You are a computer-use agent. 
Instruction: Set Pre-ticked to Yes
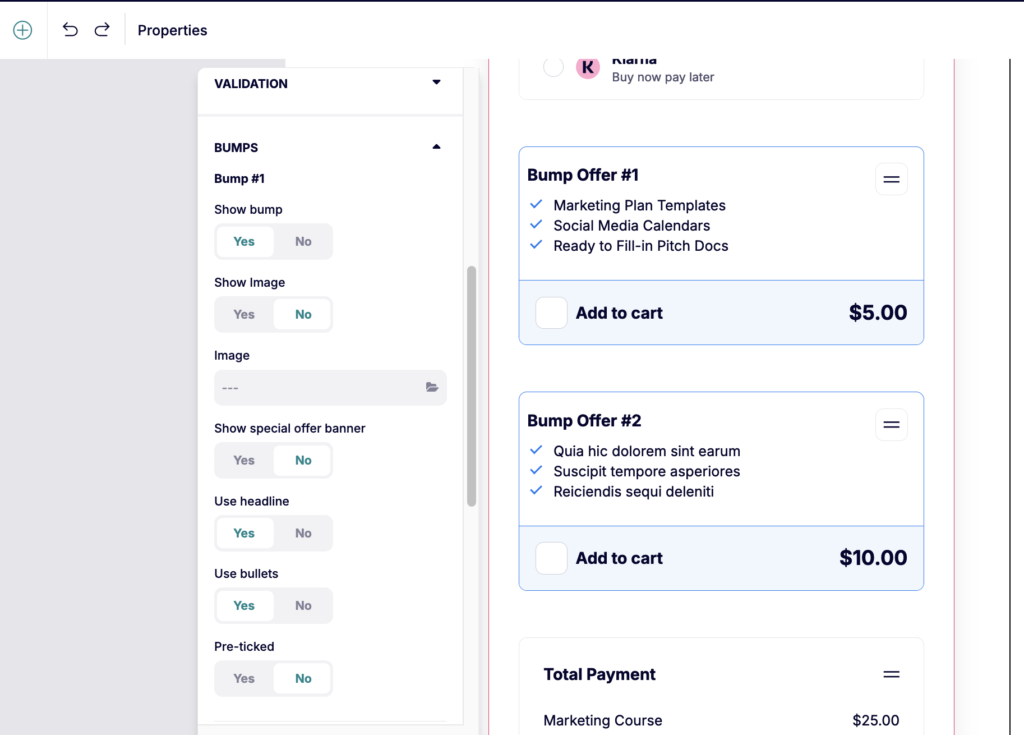coord(244,678)
